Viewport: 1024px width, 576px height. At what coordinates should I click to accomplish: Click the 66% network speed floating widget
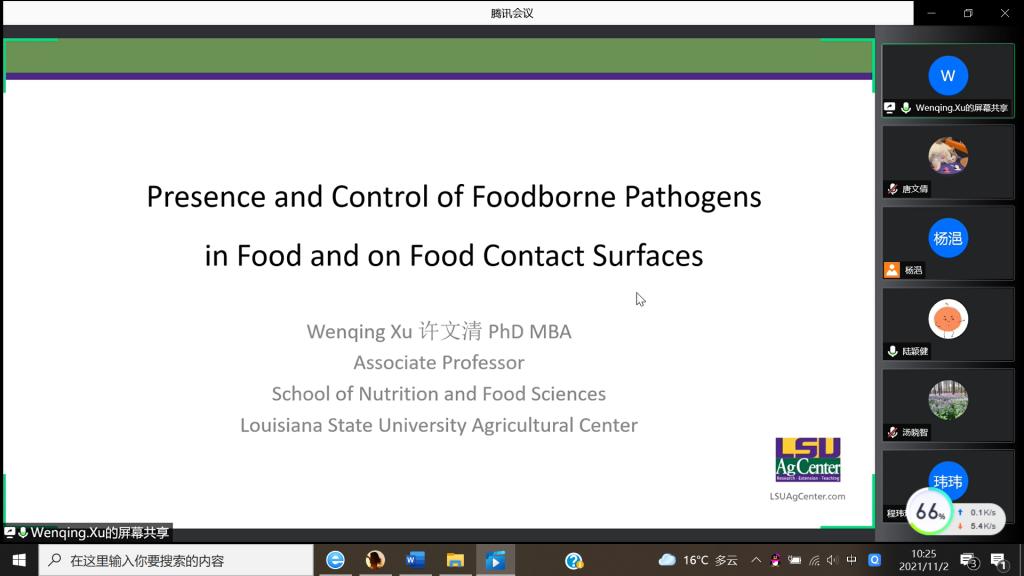tap(930, 512)
